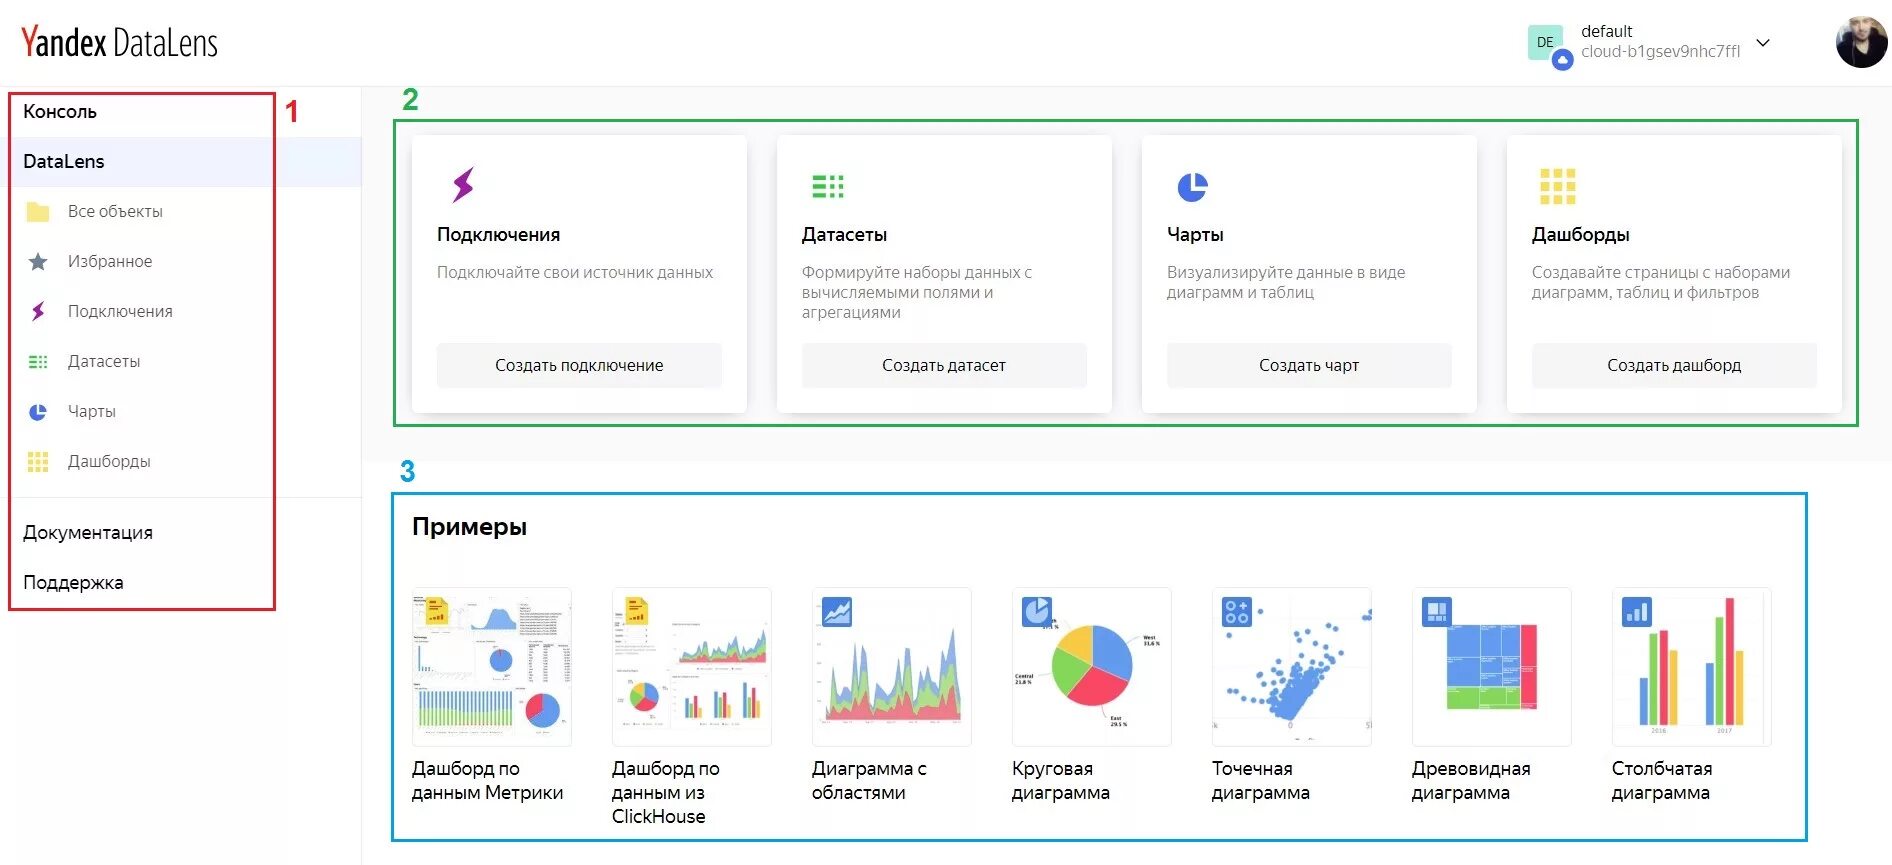Click the Датасеты card title

844,234
